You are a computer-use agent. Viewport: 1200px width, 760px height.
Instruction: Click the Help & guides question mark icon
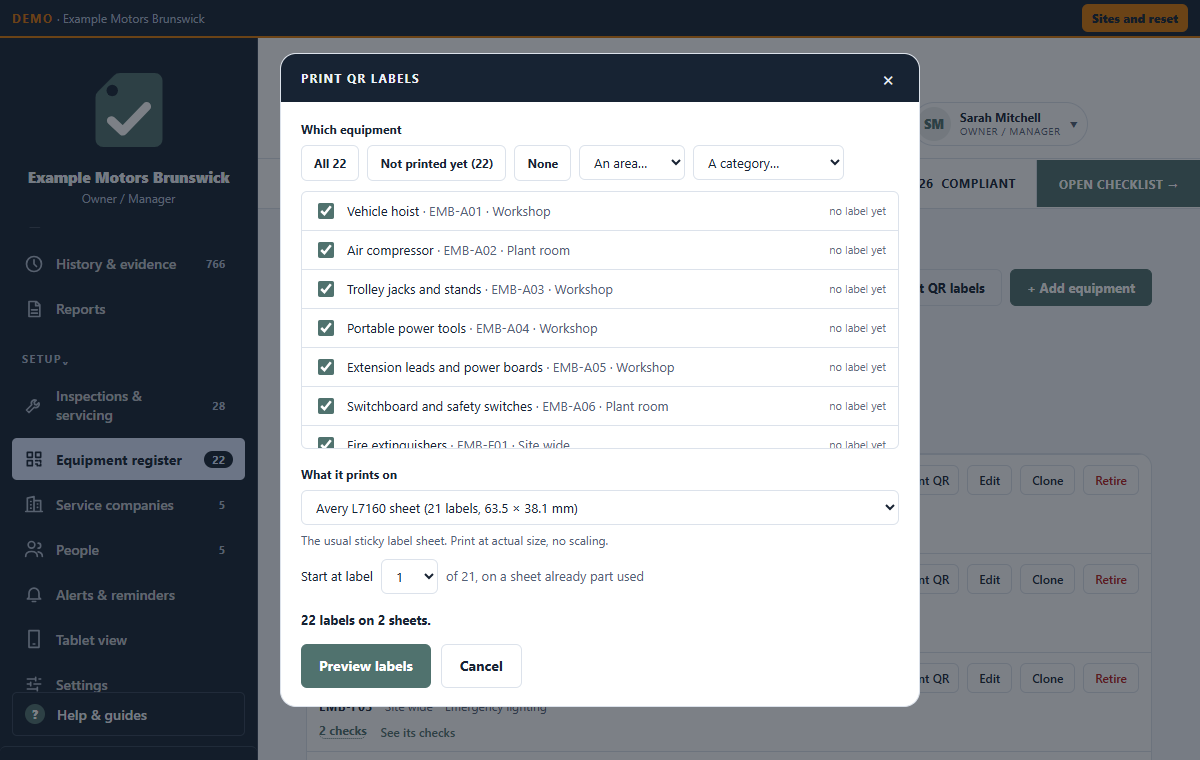[35, 715]
